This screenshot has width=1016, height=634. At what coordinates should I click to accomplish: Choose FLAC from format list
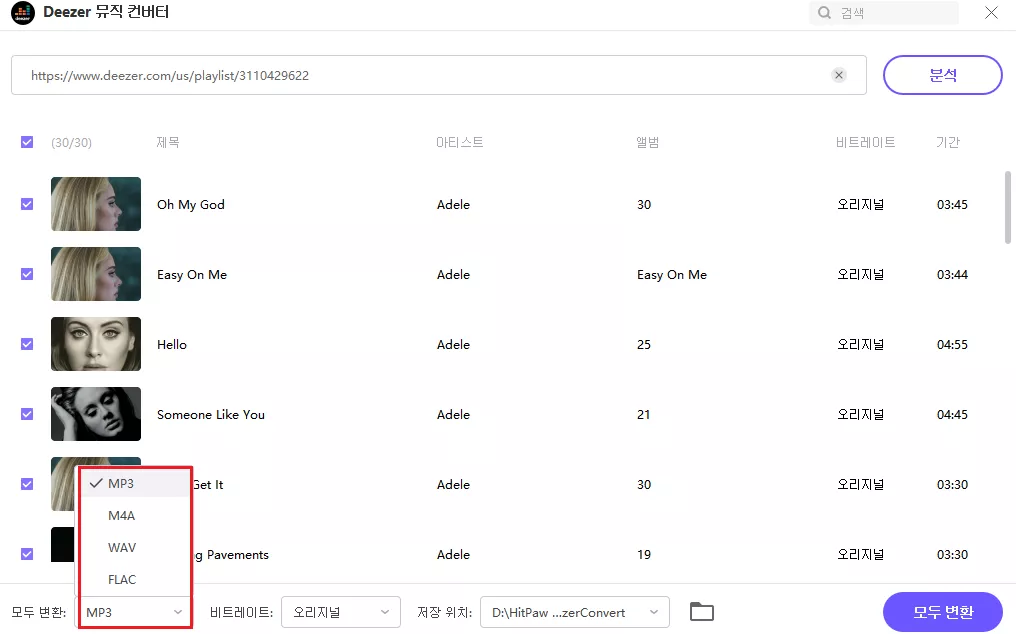tap(134, 579)
